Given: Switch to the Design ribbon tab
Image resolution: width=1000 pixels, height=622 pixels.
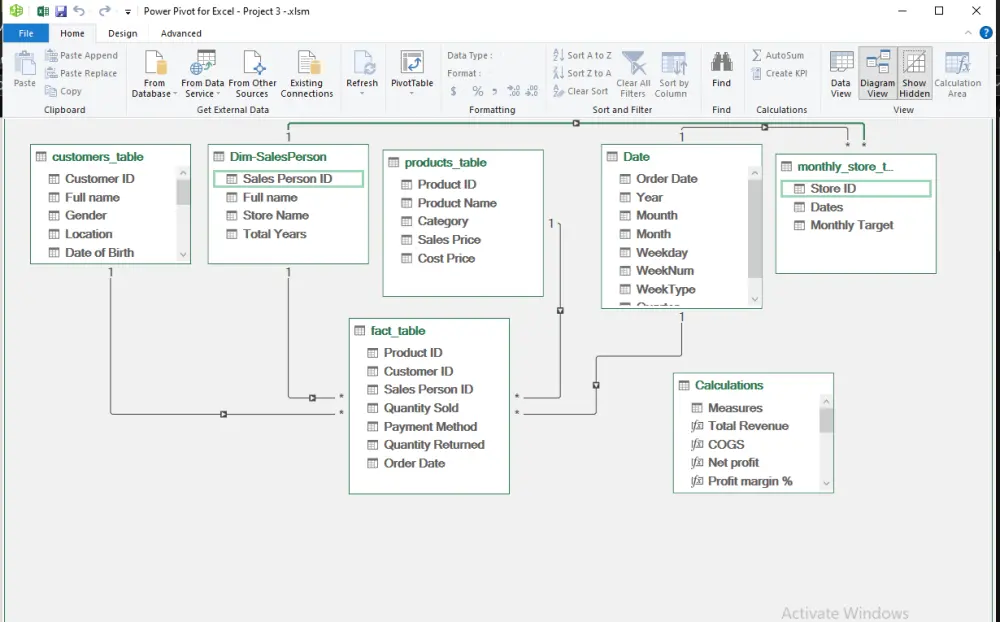Looking at the screenshot, I should tap(122, 33).
